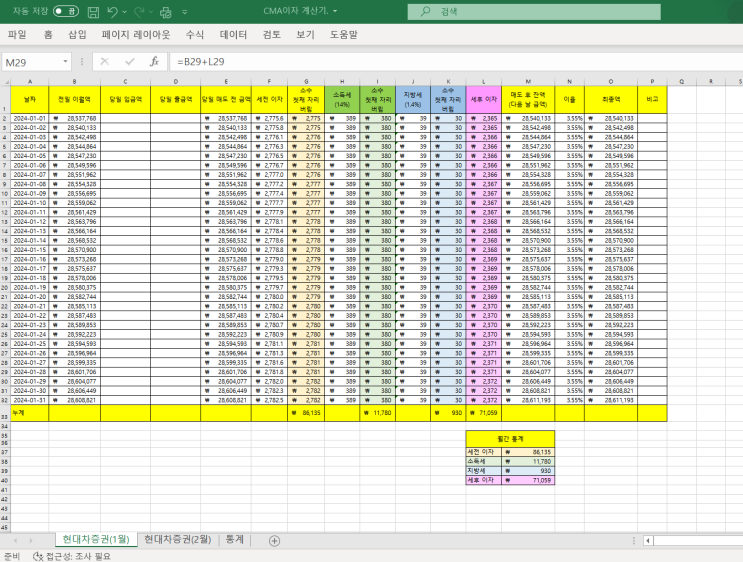The height and width of the screenshot is (562, 743).
Task: Click the formula bar showing =B29+L29
Action: click(x=400, y=61)
